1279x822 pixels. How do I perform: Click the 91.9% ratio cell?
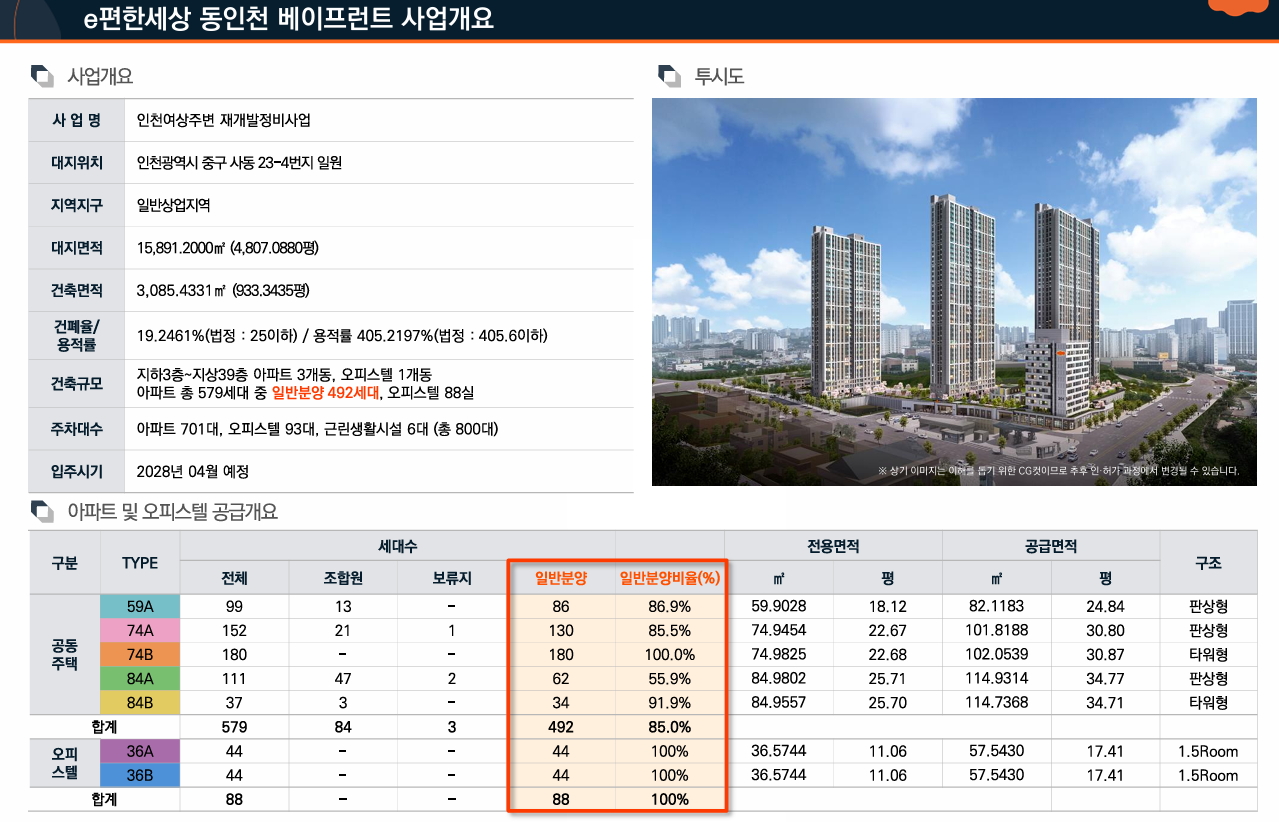669,703
